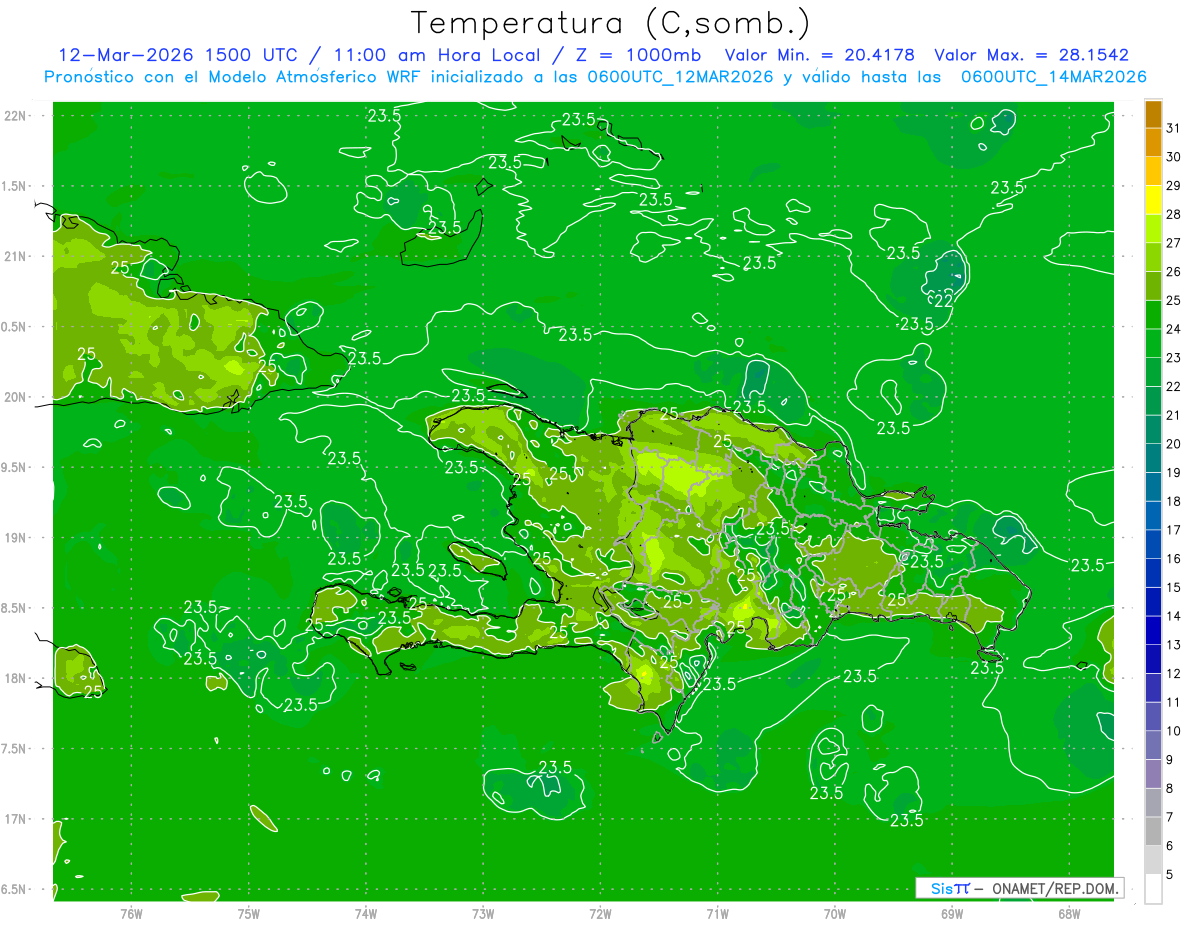The height and width of the screenshot is (927, 1200).
Task: Click the latitude axis label "19N"
Action: coord(14,537)
